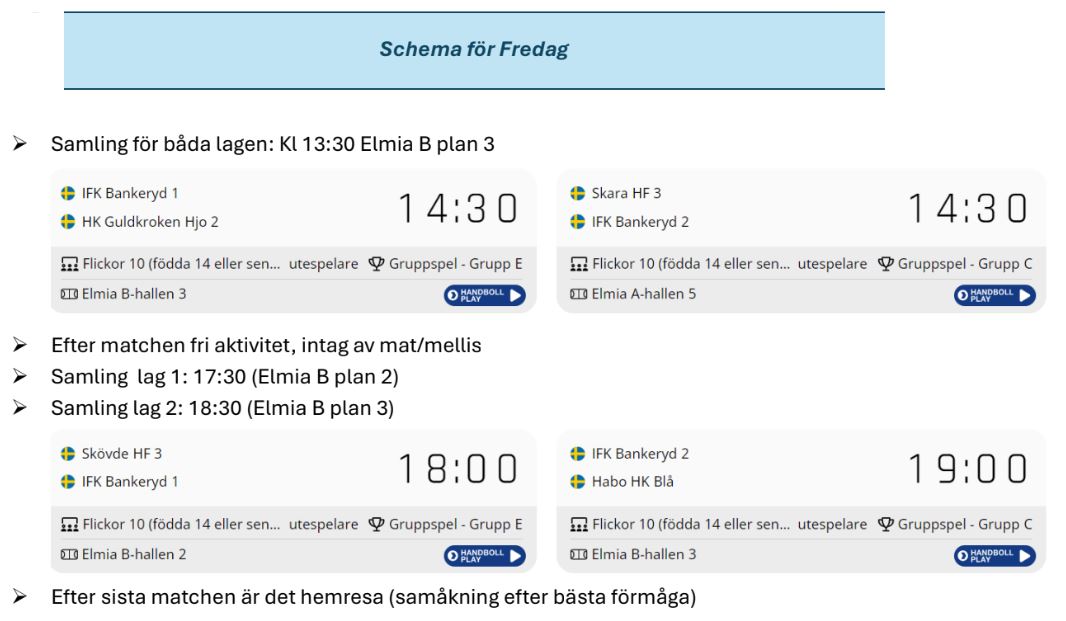Viewport: 1066px width, 621px height.
Task: Click Swedish flag icon next to Skara HF 3
Action: (578, 193)
